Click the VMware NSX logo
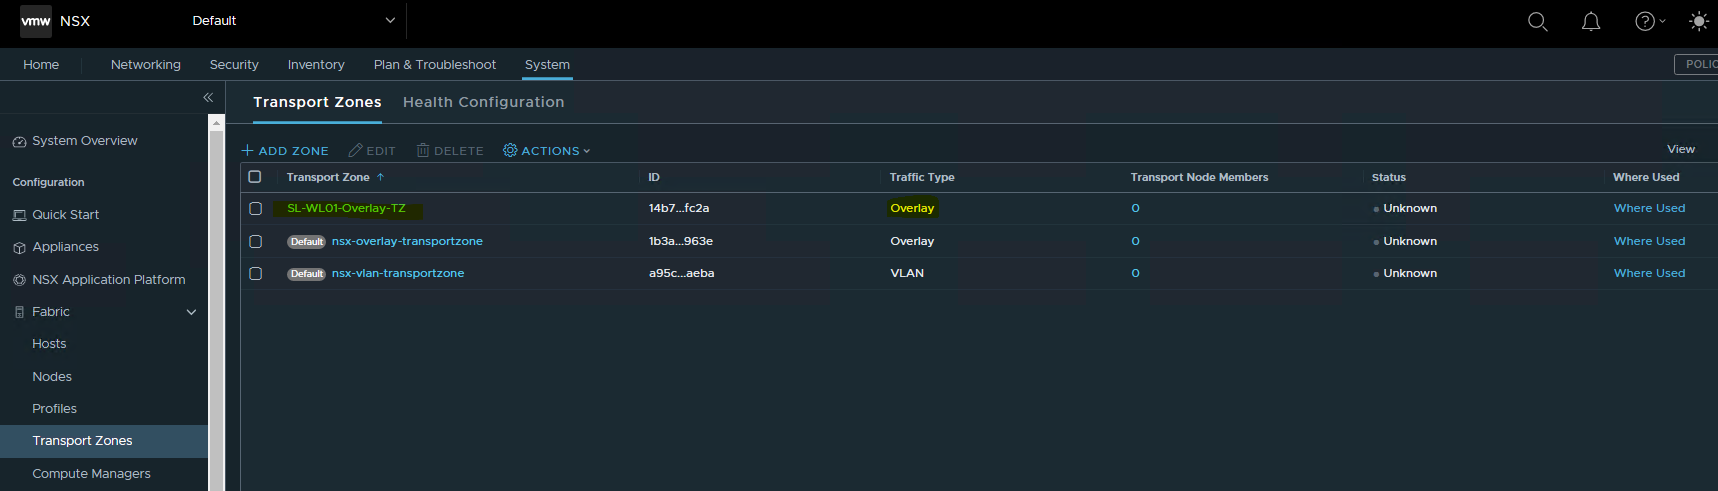Viewport: 1718px width, 491px height. point(36,21)
